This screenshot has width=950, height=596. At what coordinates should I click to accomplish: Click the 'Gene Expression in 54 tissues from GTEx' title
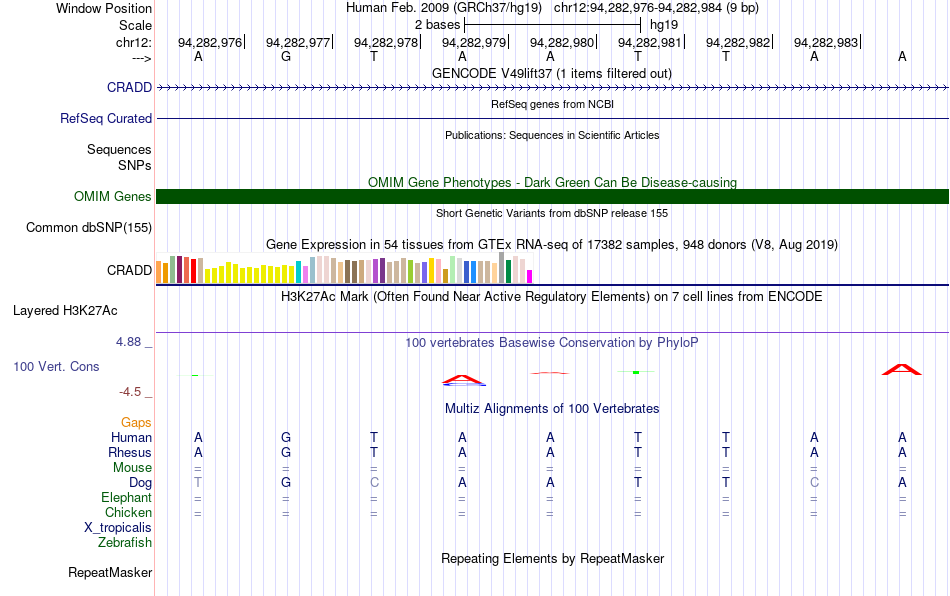coord(552,245)
